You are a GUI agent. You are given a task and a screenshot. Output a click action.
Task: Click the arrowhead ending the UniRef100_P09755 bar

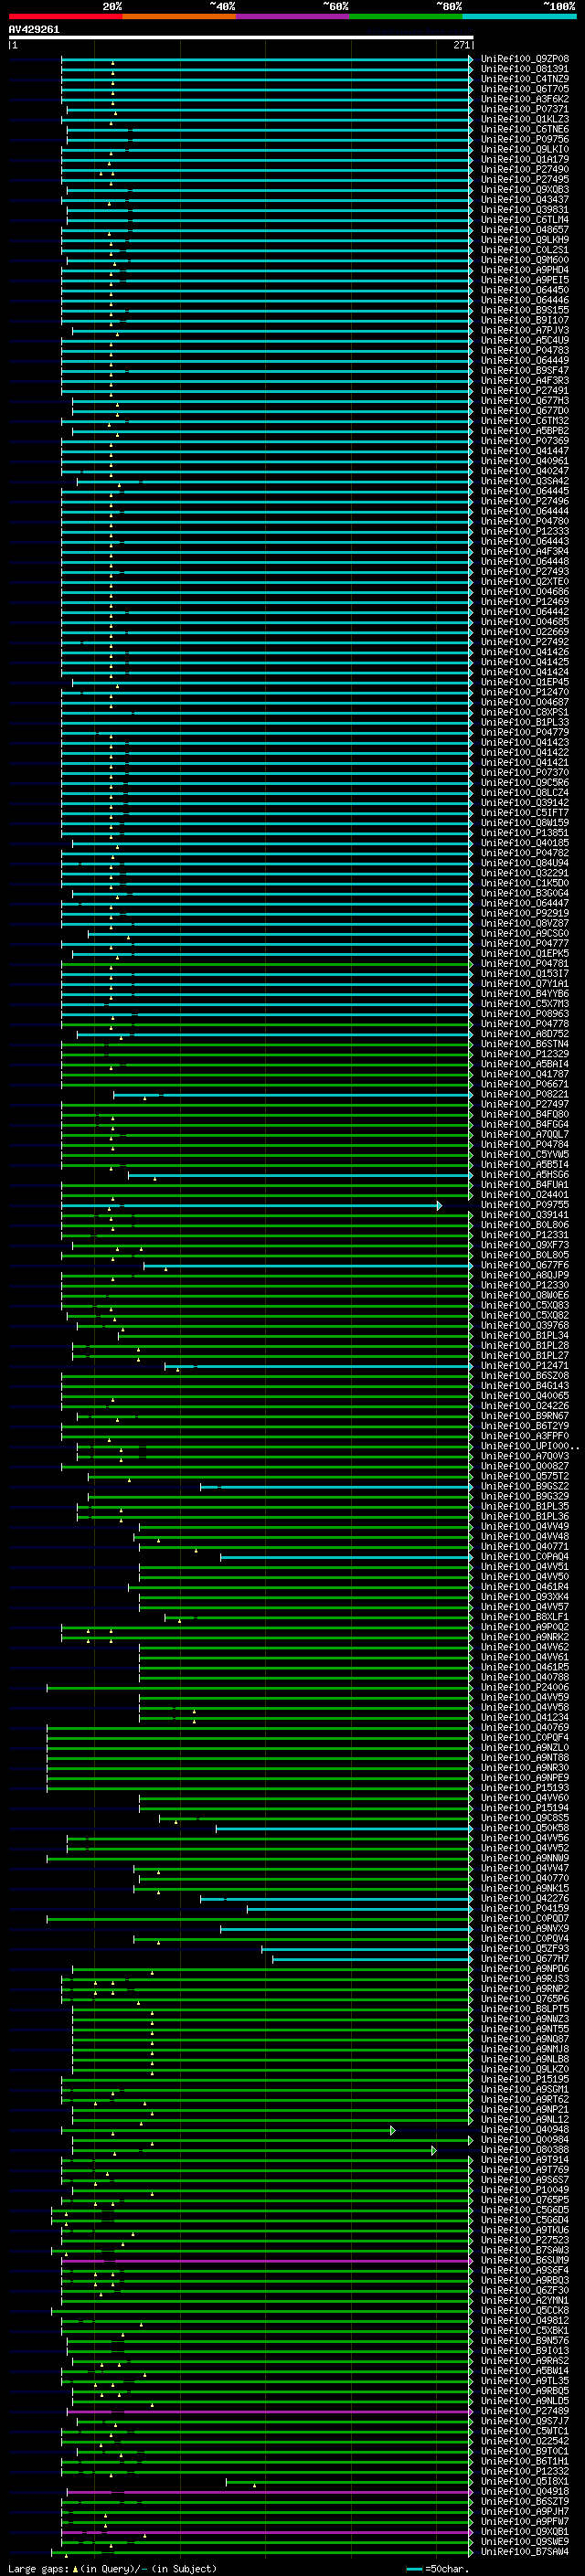[x=439, y=1205]
